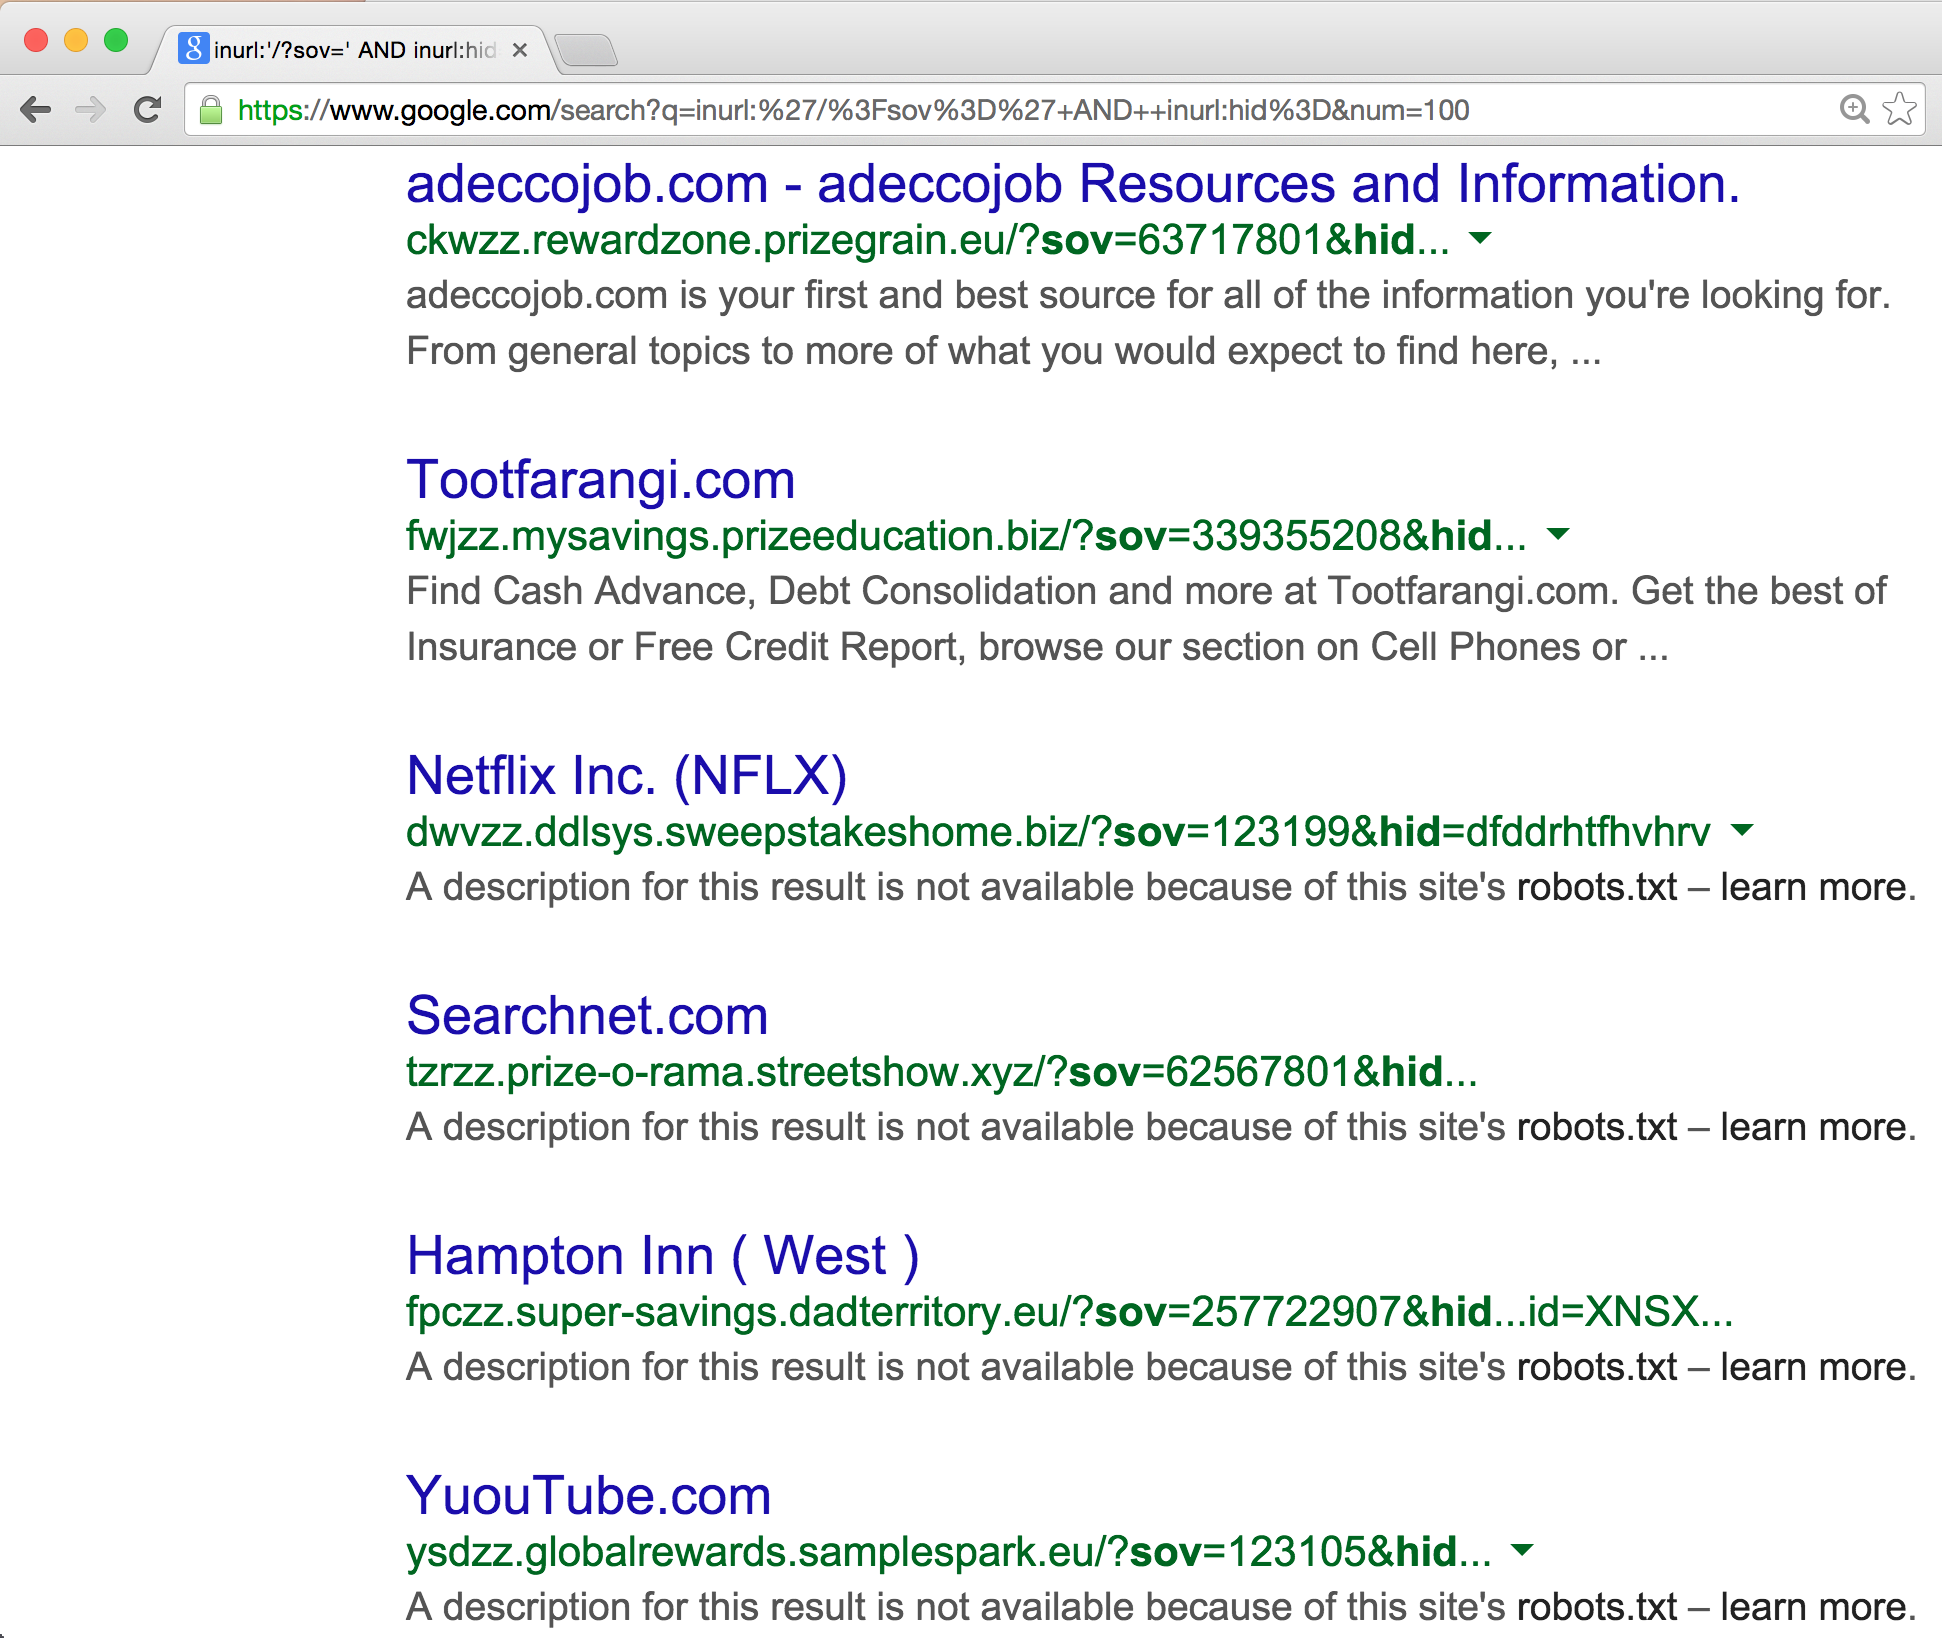Image resolution: width=1942 pixels, height=1638 pixels.
Task: Click the green SSL padlock icon
Action: coord(211,110)
